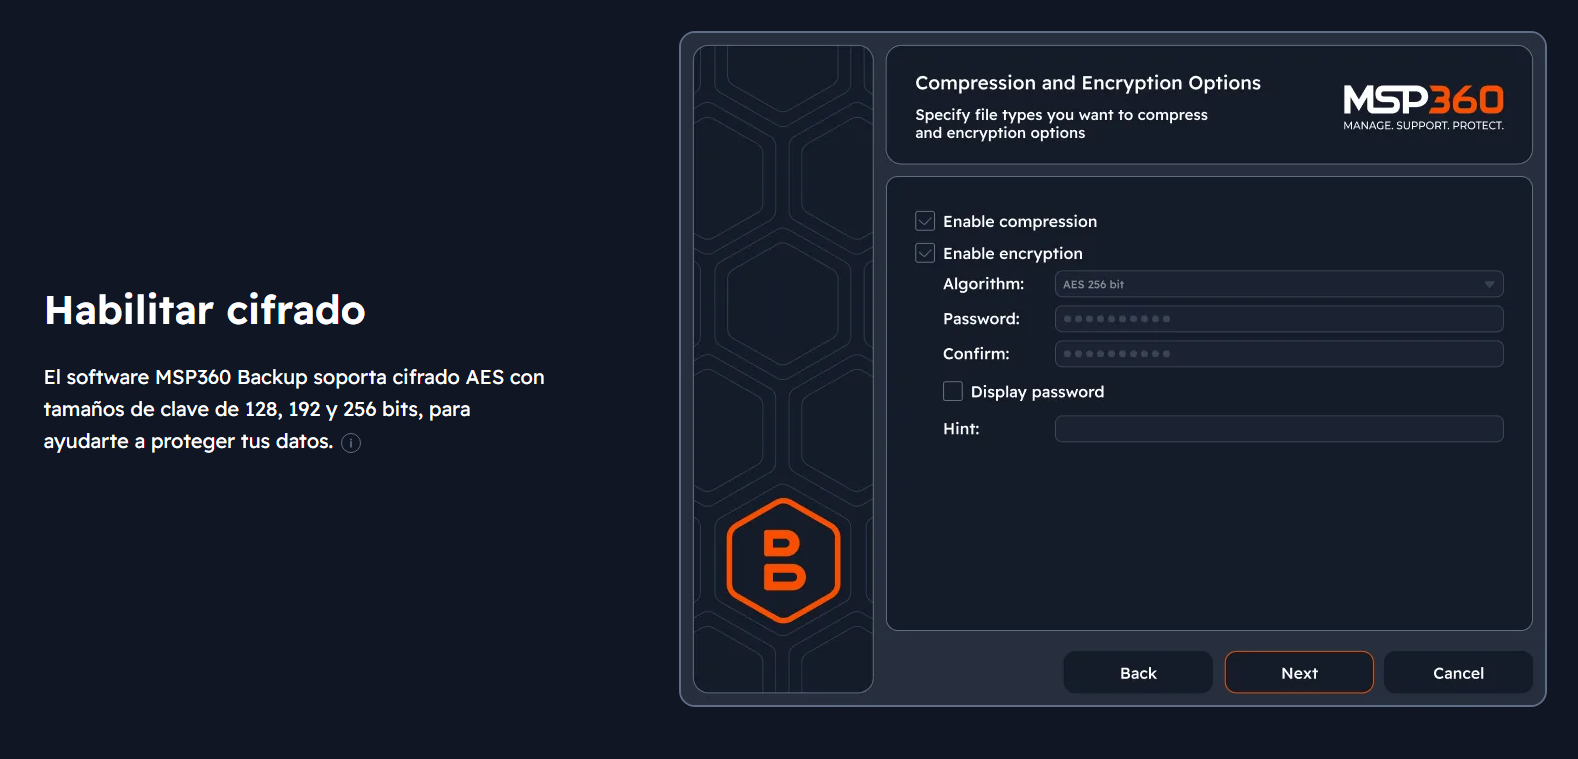Select the AES 256 bit combo box
Viewport: 1578px width, 759px height.
[1279, 284]
